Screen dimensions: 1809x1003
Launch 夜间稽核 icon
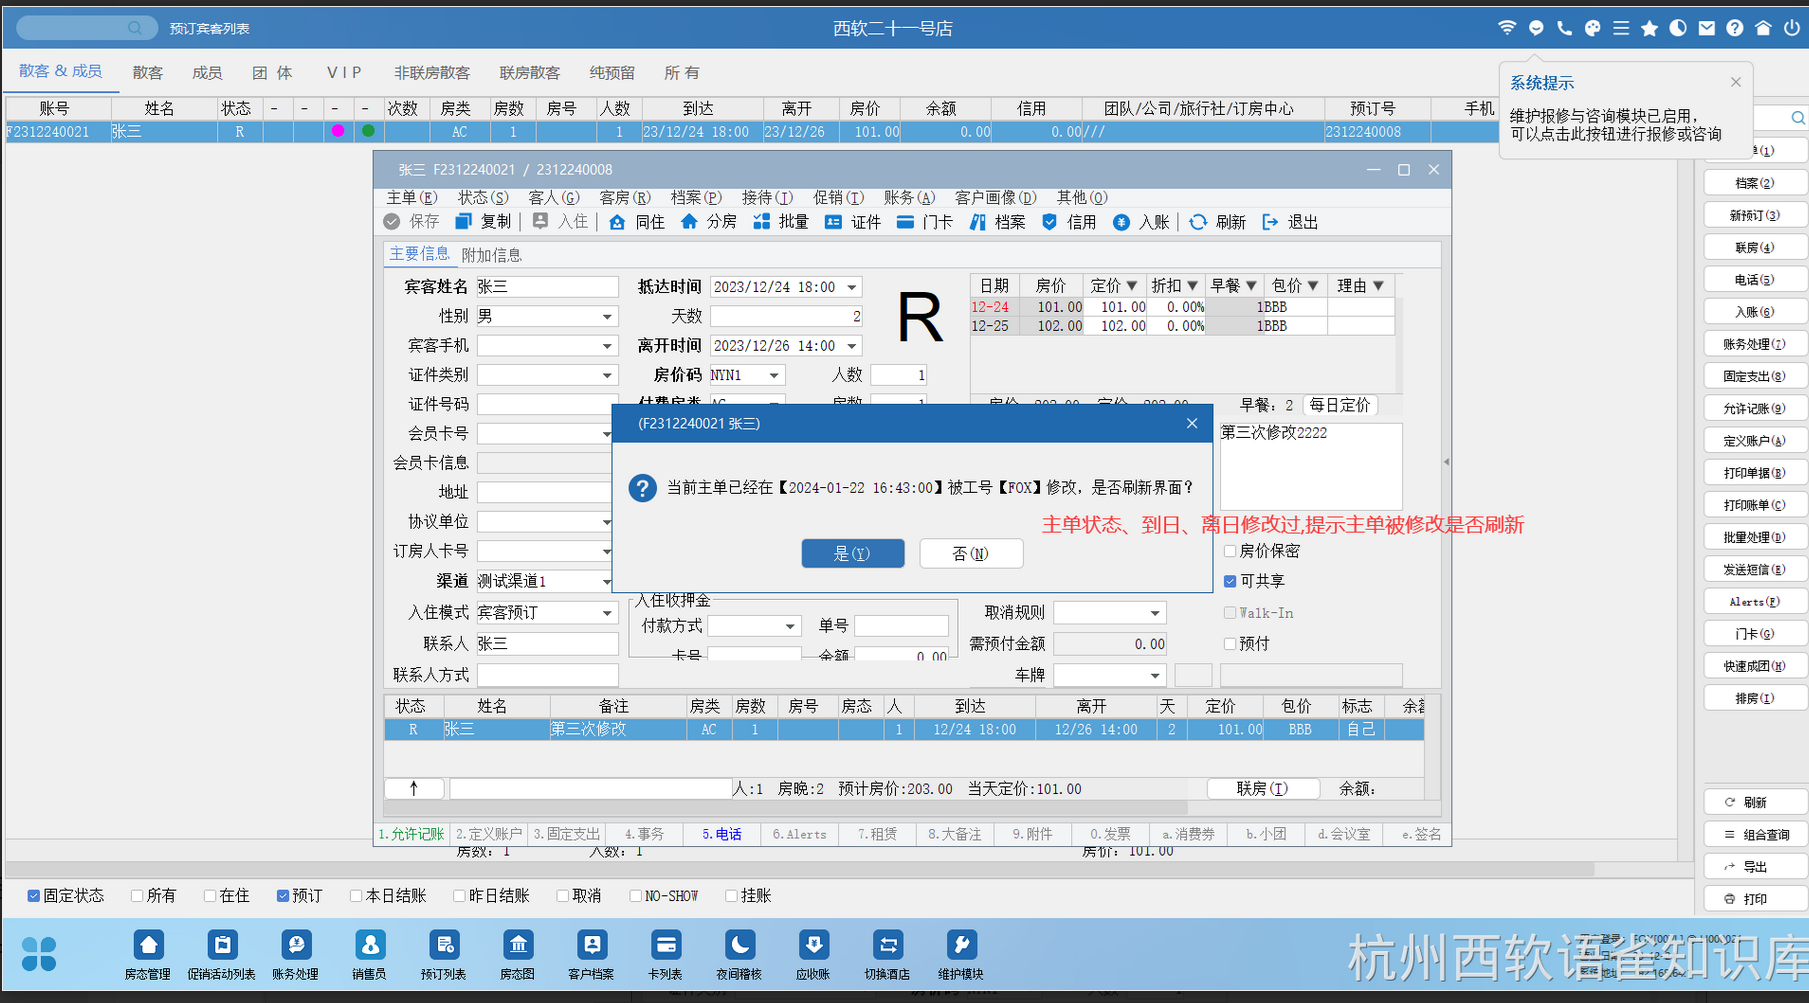[739, 954]
